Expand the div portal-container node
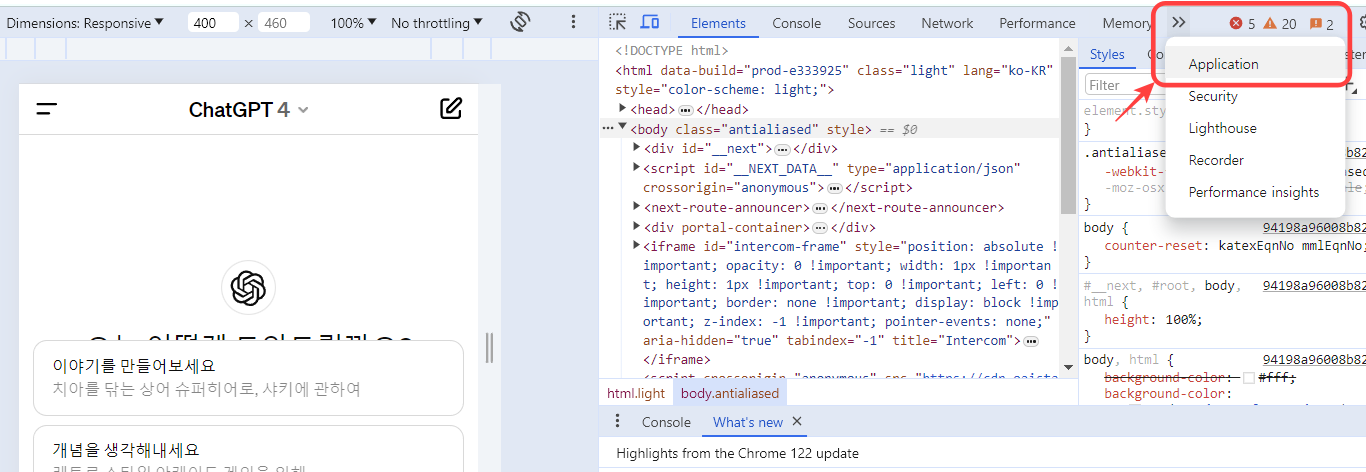This screenshot has height=472, width=1366. point(638,227)
